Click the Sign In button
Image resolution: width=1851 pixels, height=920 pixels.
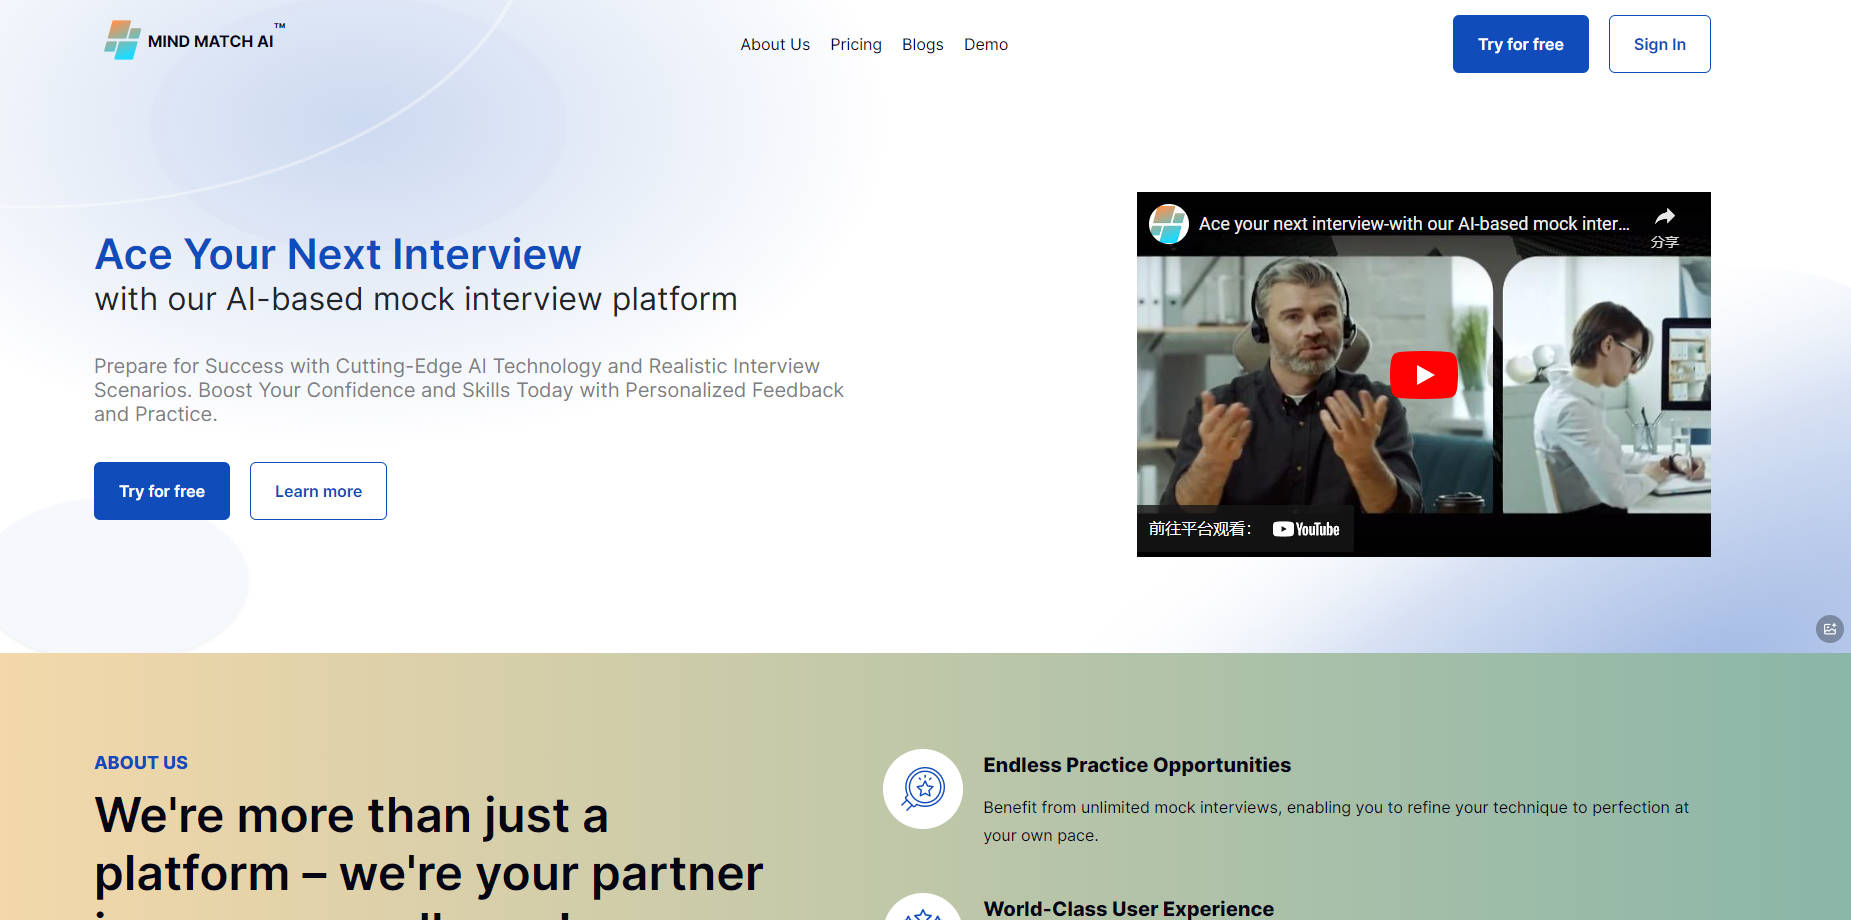click(x=1659, y=44)
